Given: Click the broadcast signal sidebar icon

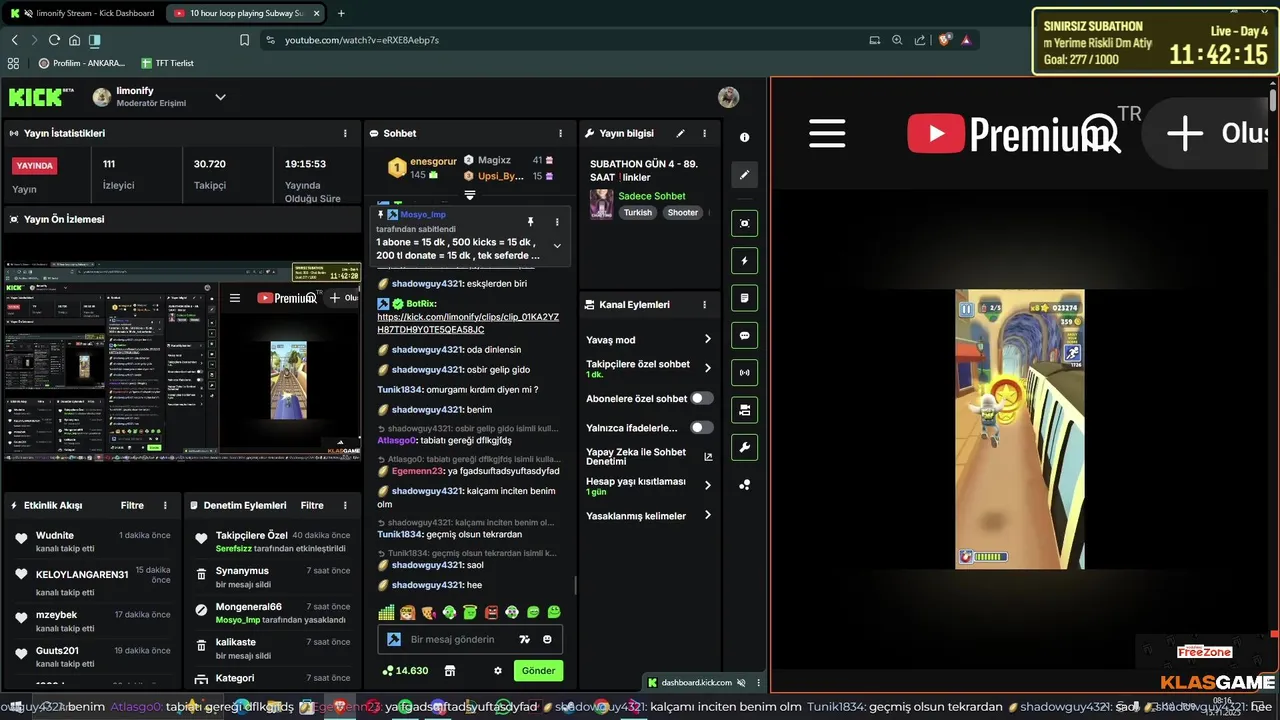Looking at the screenshot, I should pyautogui.click(x=744, y=373).
